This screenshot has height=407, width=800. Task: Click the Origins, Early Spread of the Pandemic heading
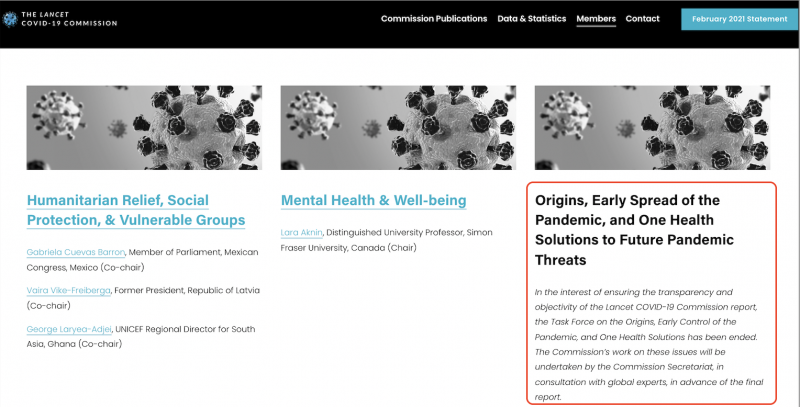pyautogui.click(x=635, y=230)
